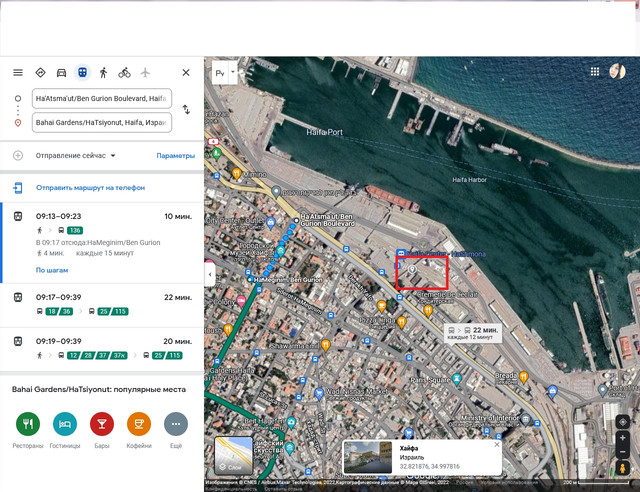Click Shawarma Emil restaurant marker
Image resolution: width=640 pixels, height=492 pixels.
pos(325,345)
